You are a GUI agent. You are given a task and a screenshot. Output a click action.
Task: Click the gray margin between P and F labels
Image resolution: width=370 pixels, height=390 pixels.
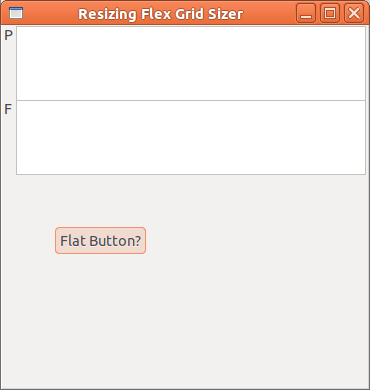[x=8, y=72]
